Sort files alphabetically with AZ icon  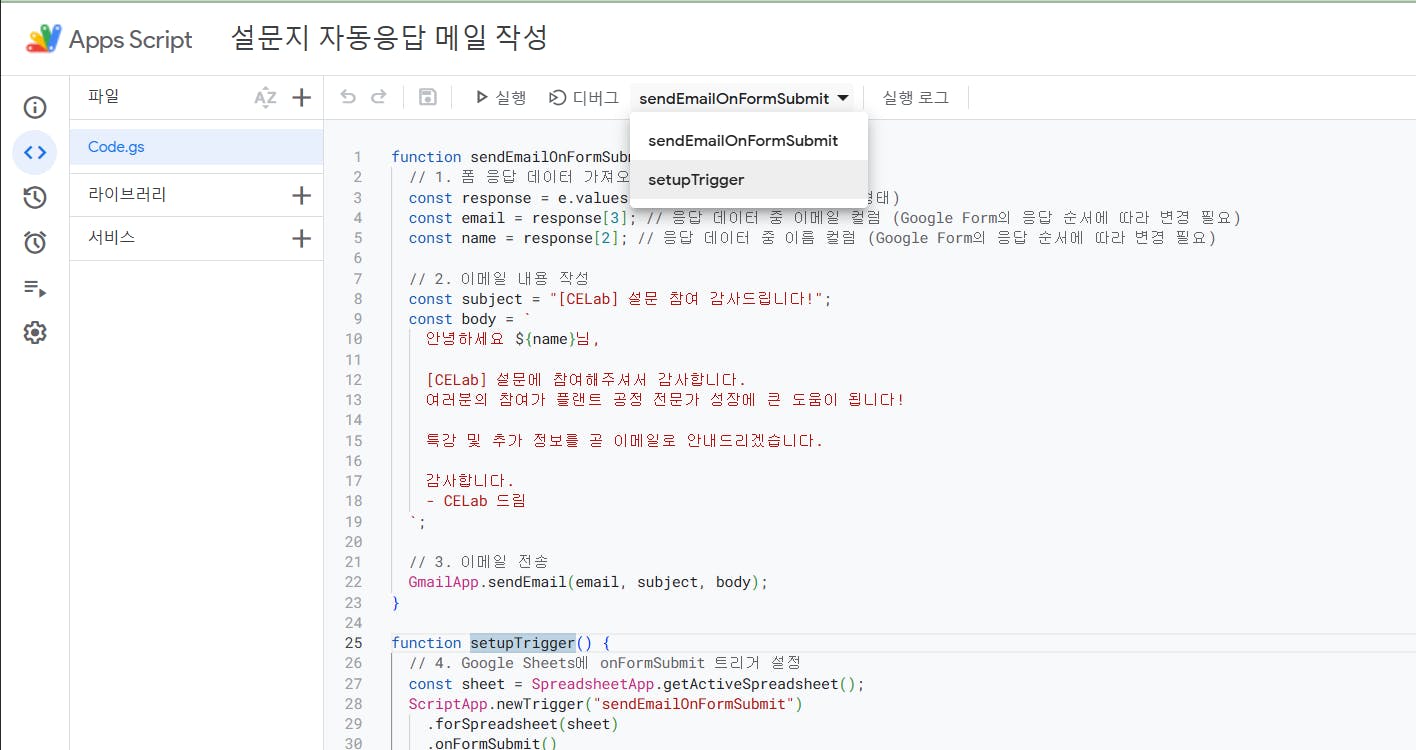click(x=265, y=98)
